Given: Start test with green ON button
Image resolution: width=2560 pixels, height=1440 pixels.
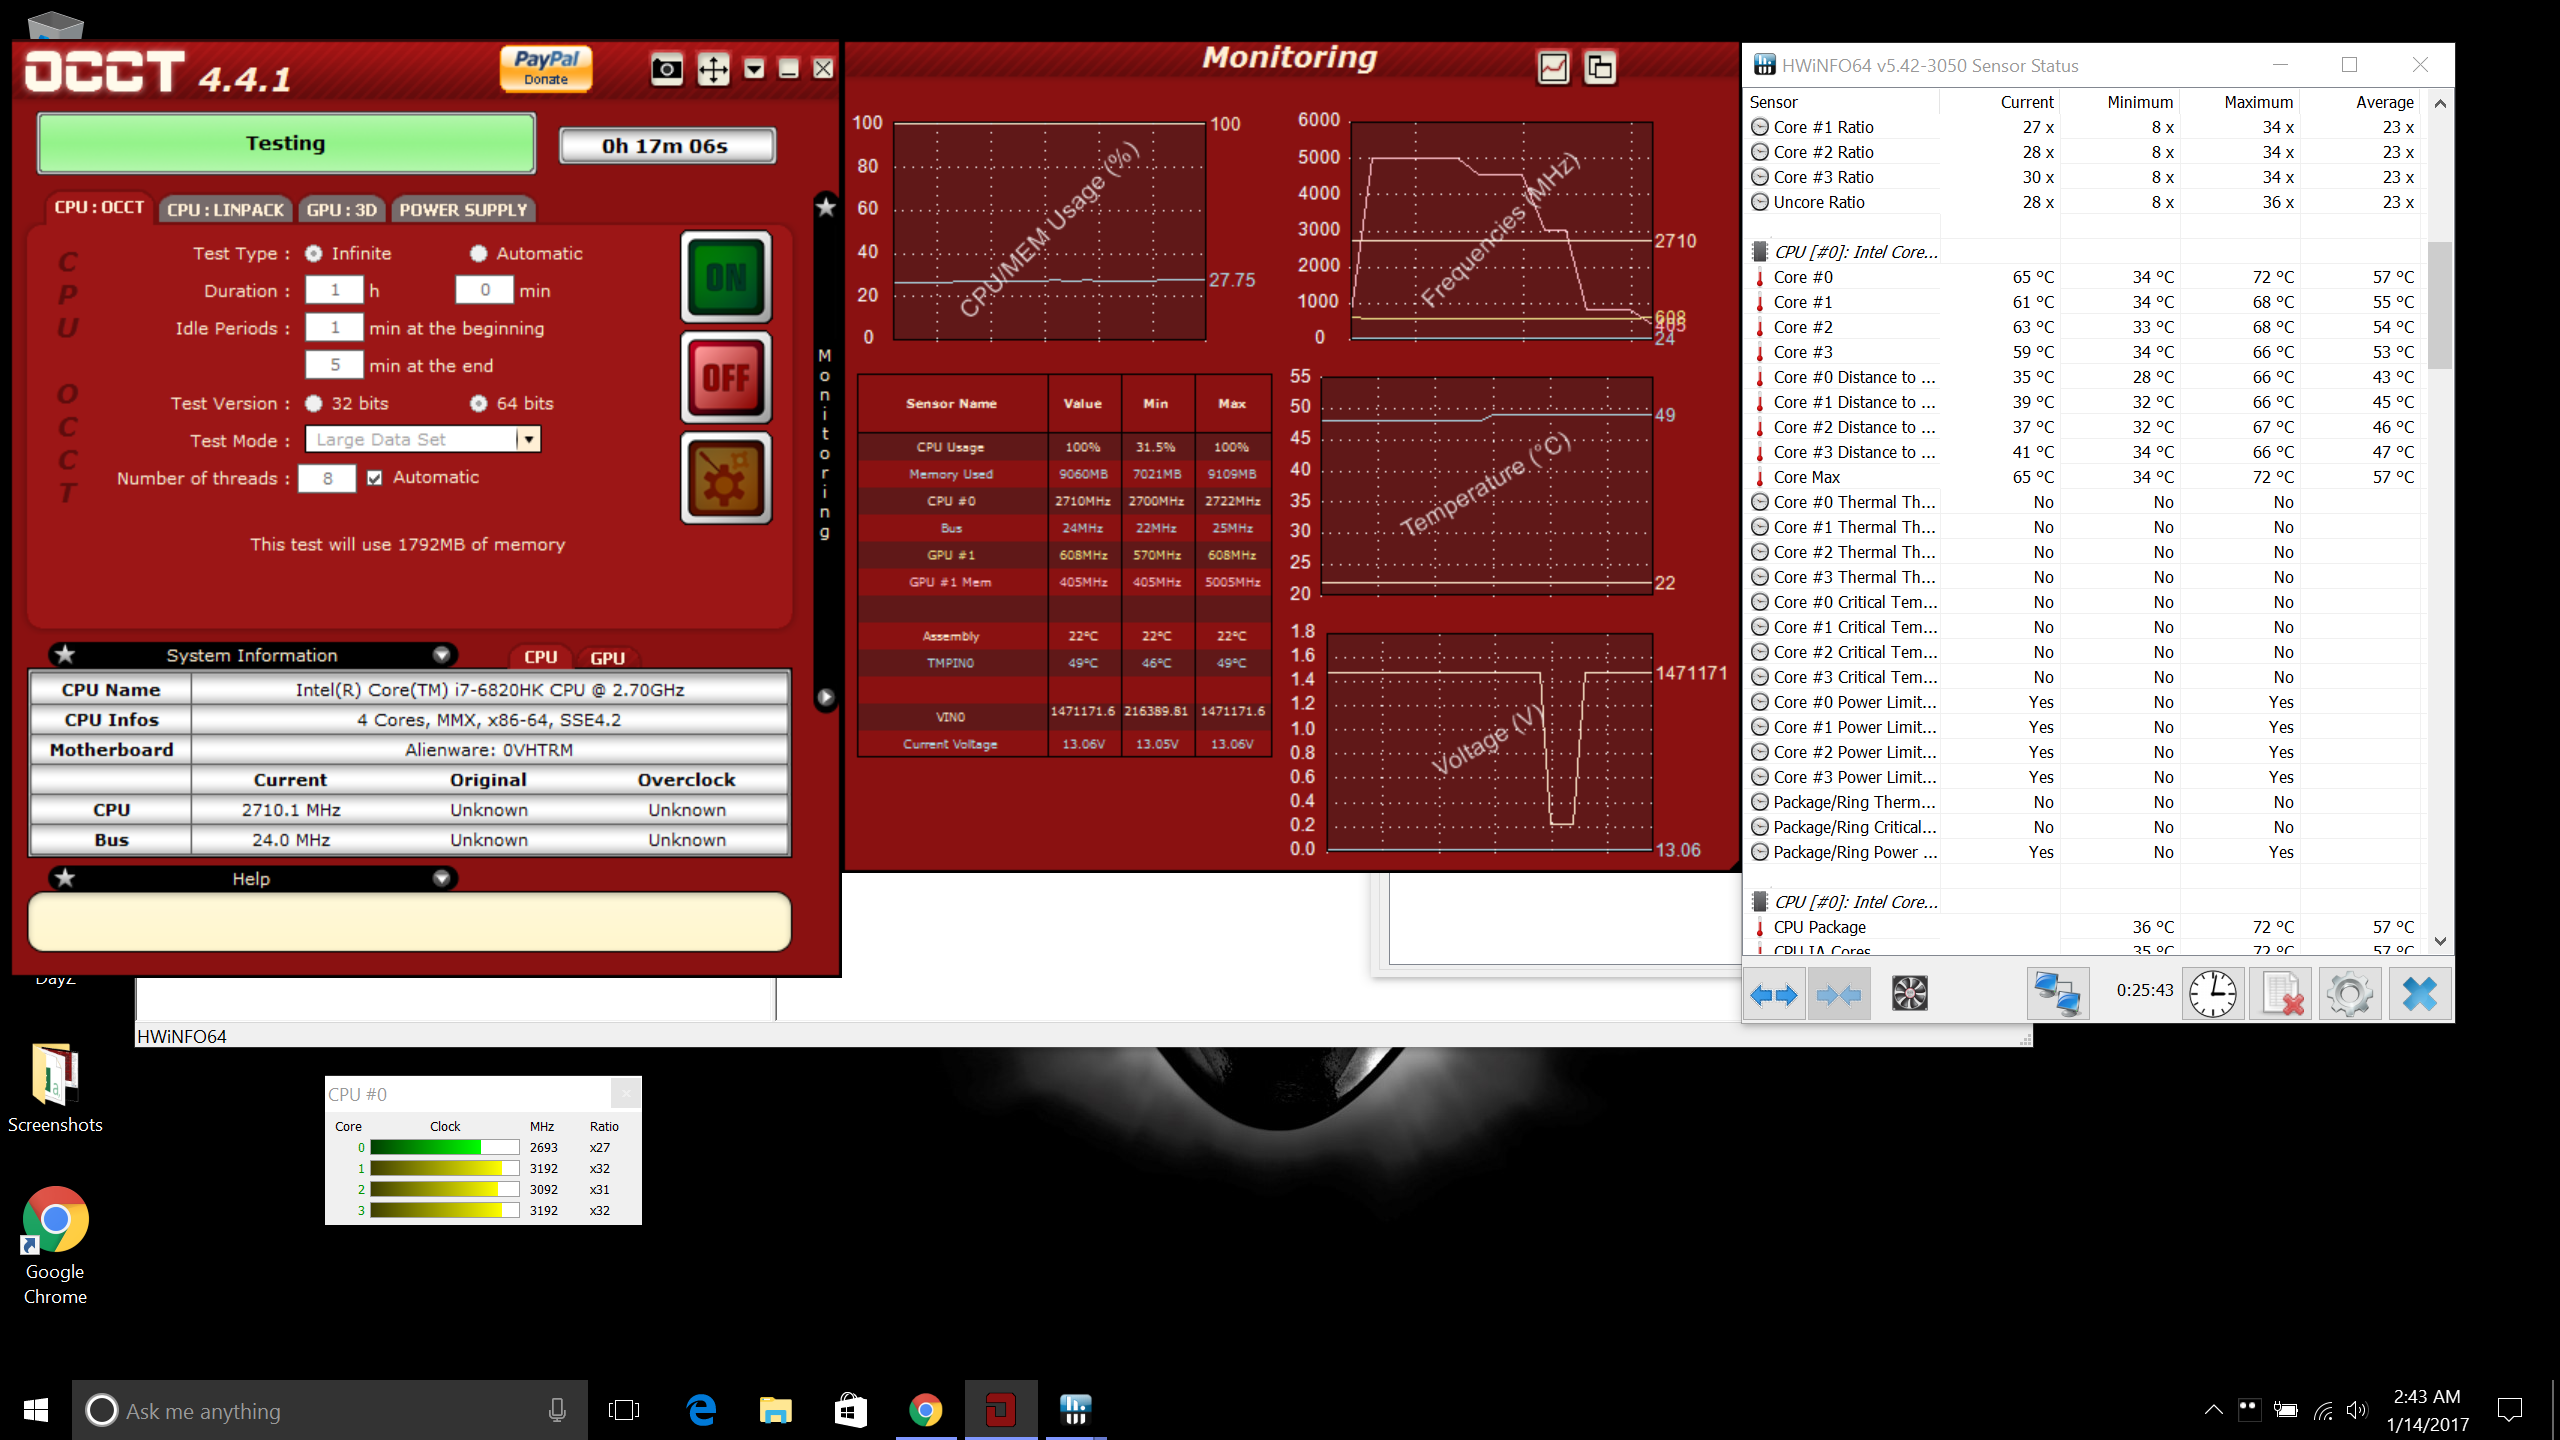Looking at the screenshot, I should click(727, 277).
